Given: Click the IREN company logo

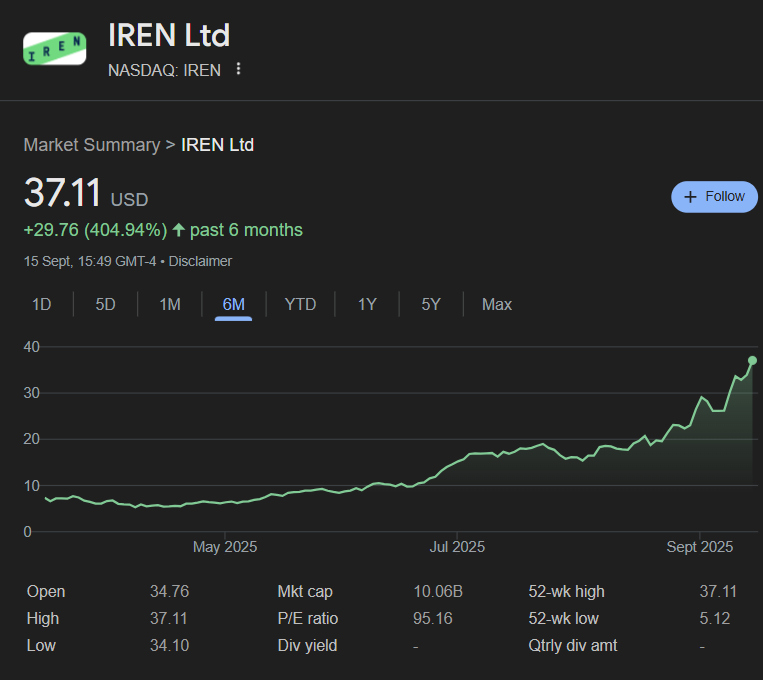Looking at the screenshot, I should [x=54, y=49].
